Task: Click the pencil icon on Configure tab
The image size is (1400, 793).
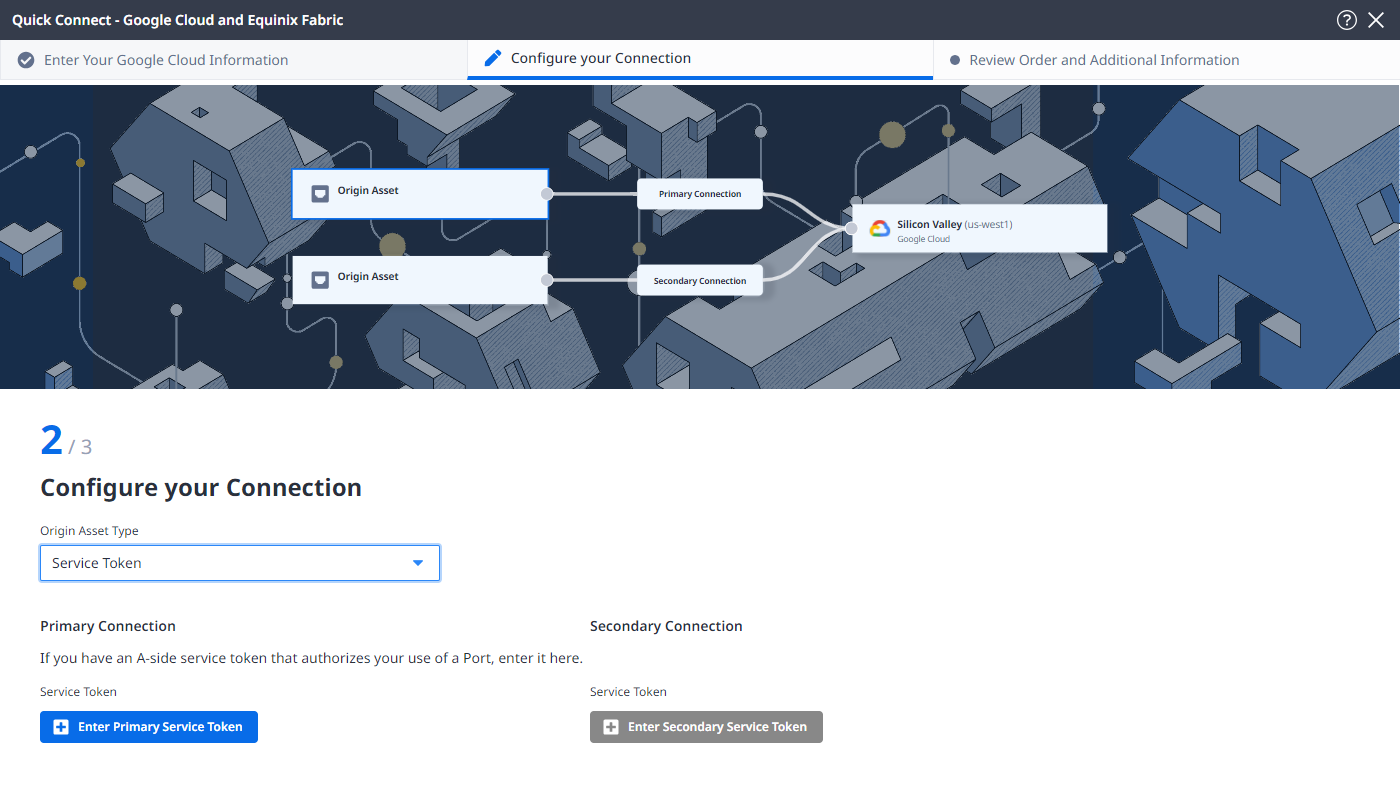Action: coord(492,58)
